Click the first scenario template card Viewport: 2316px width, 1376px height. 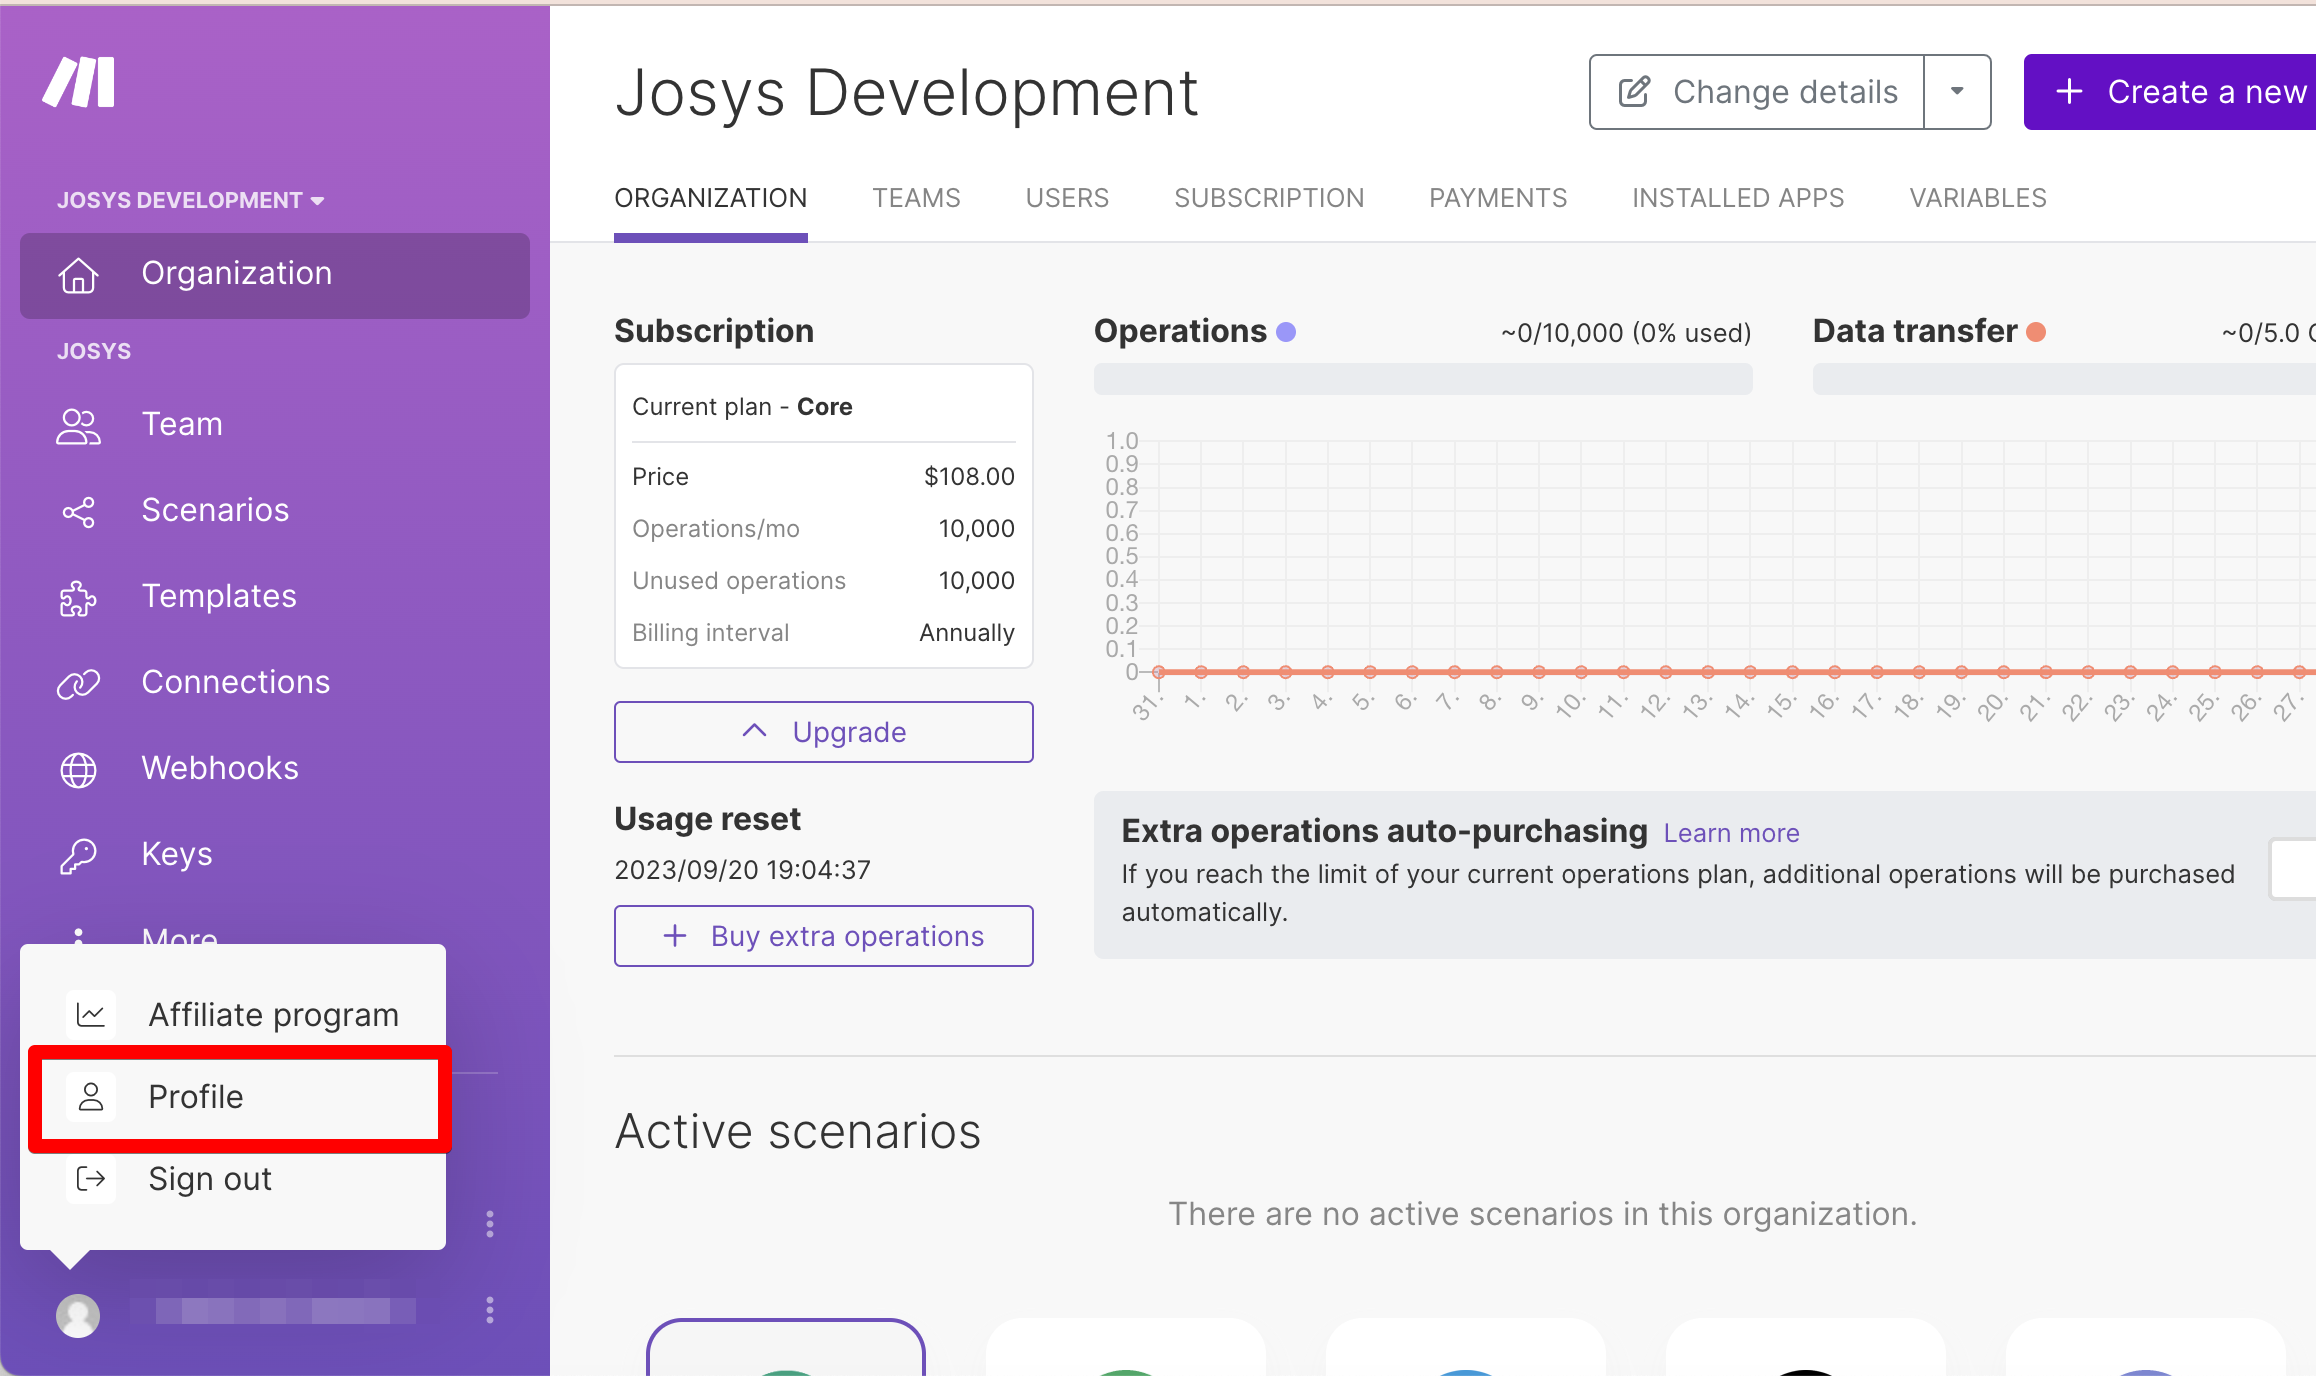click(786, 1348)
